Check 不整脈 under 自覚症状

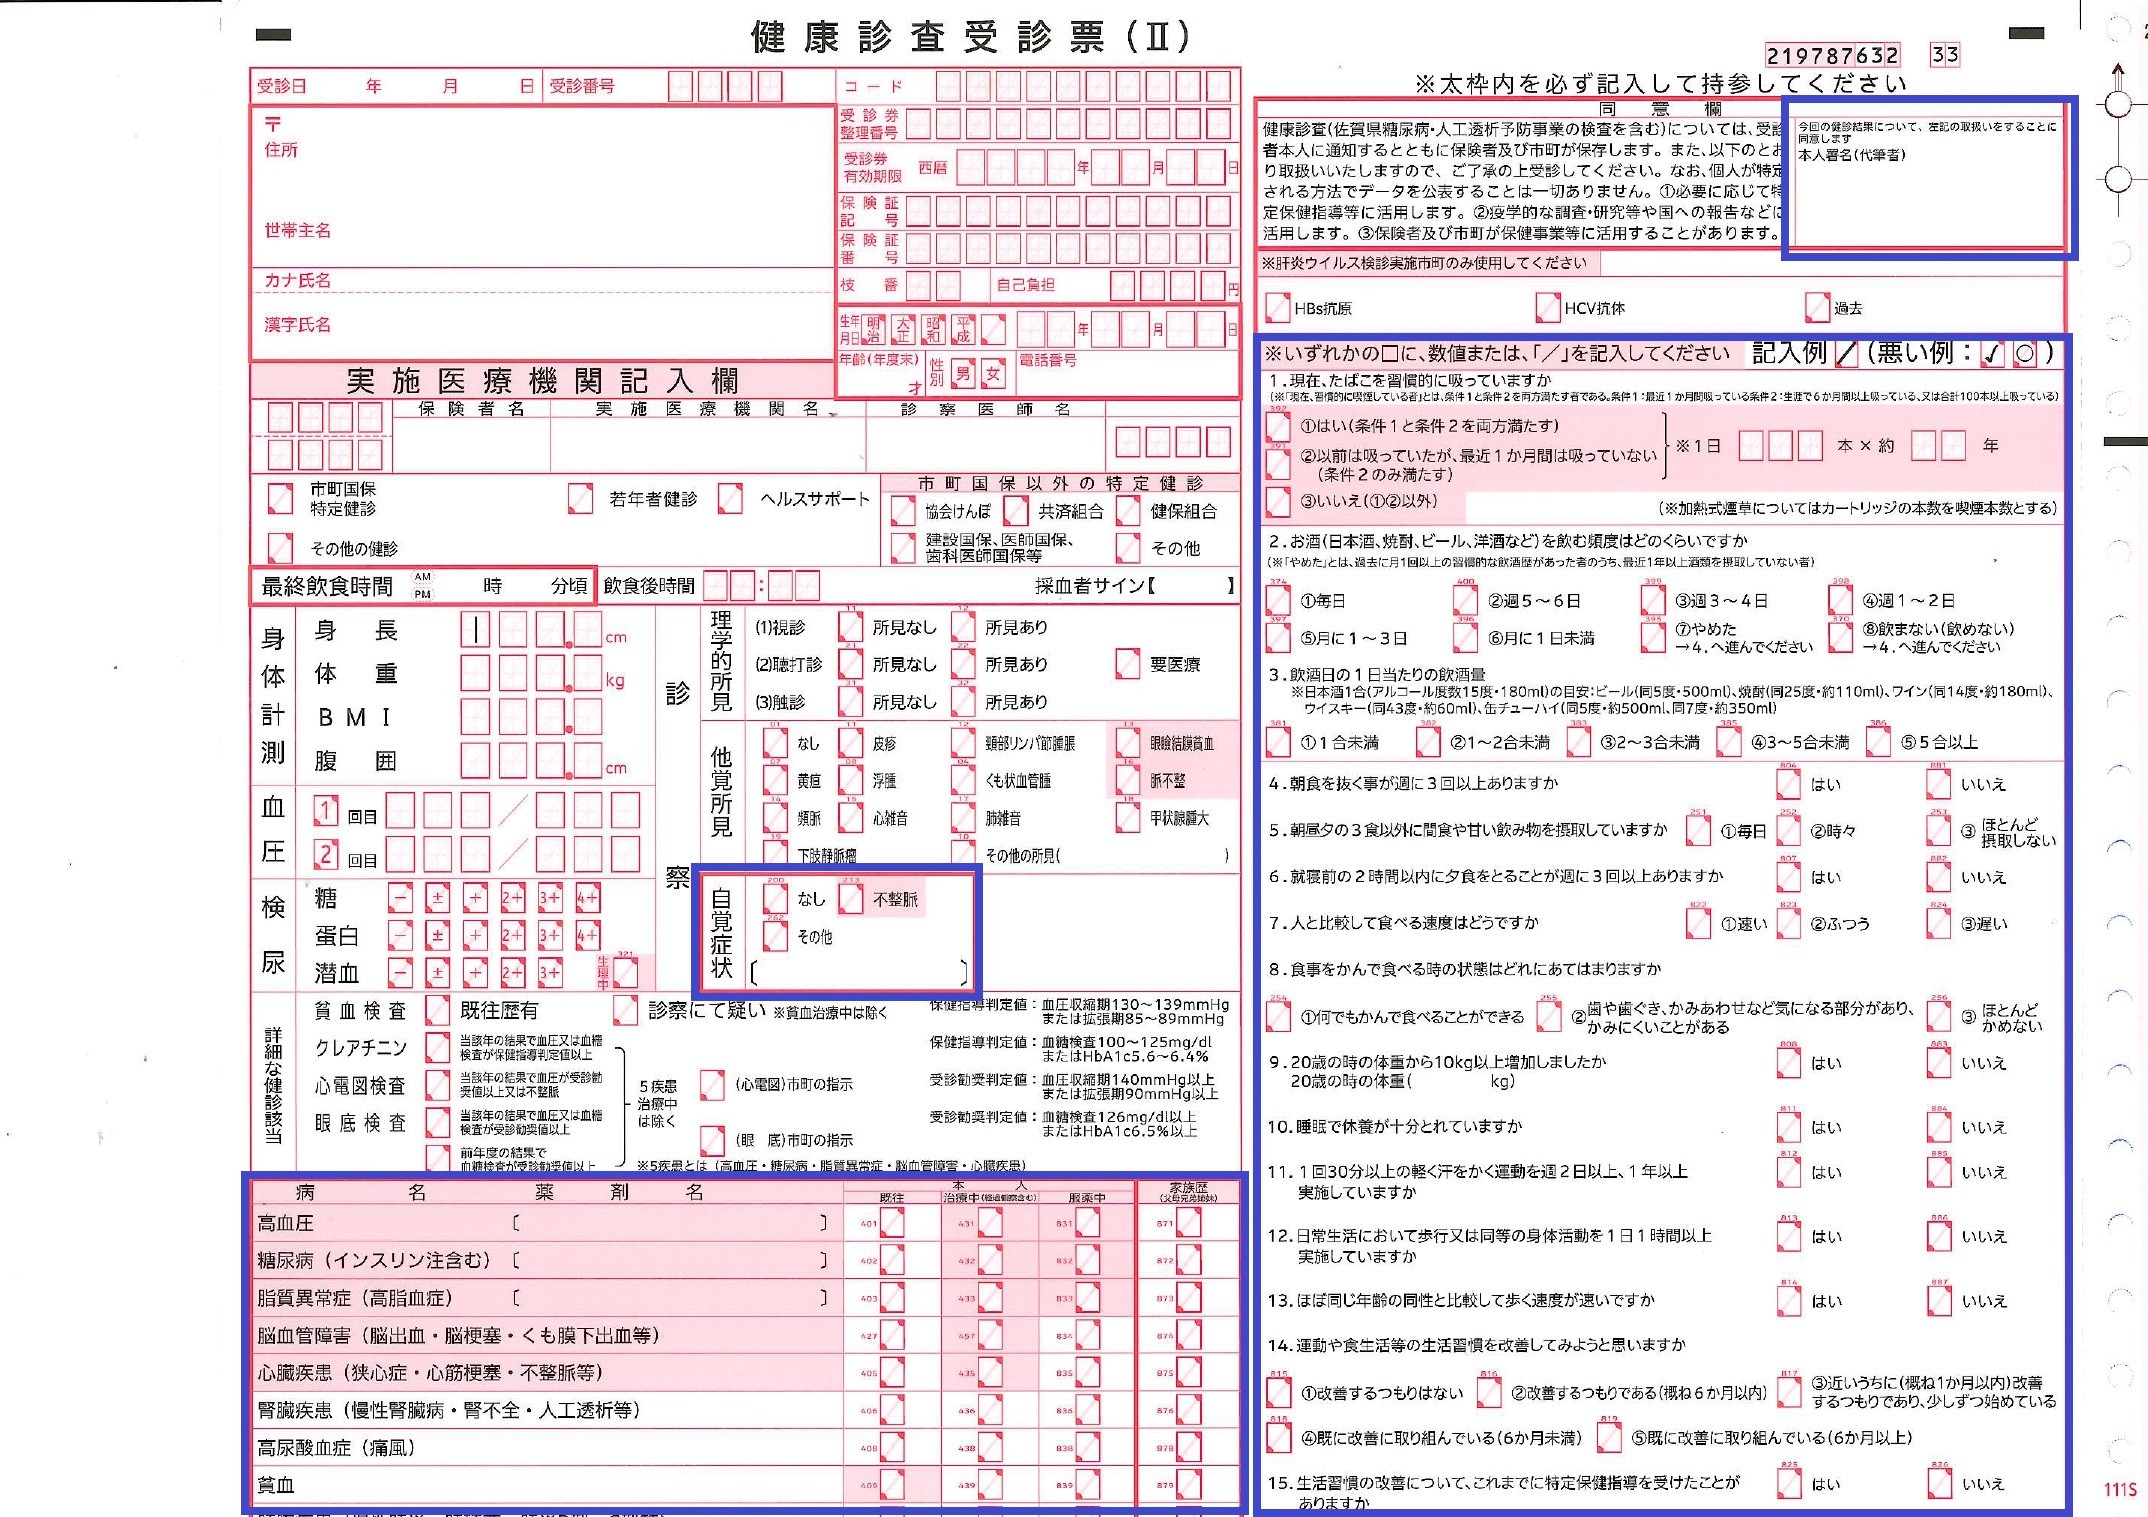[850, 898]
